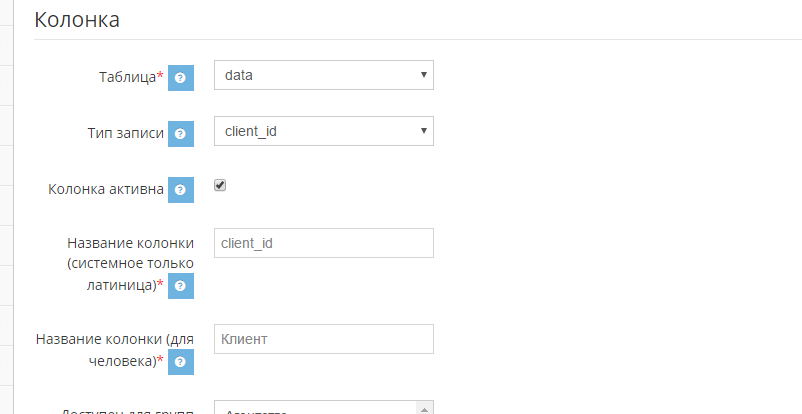Click the red asterisk next to Таблица

pos(160,76)
